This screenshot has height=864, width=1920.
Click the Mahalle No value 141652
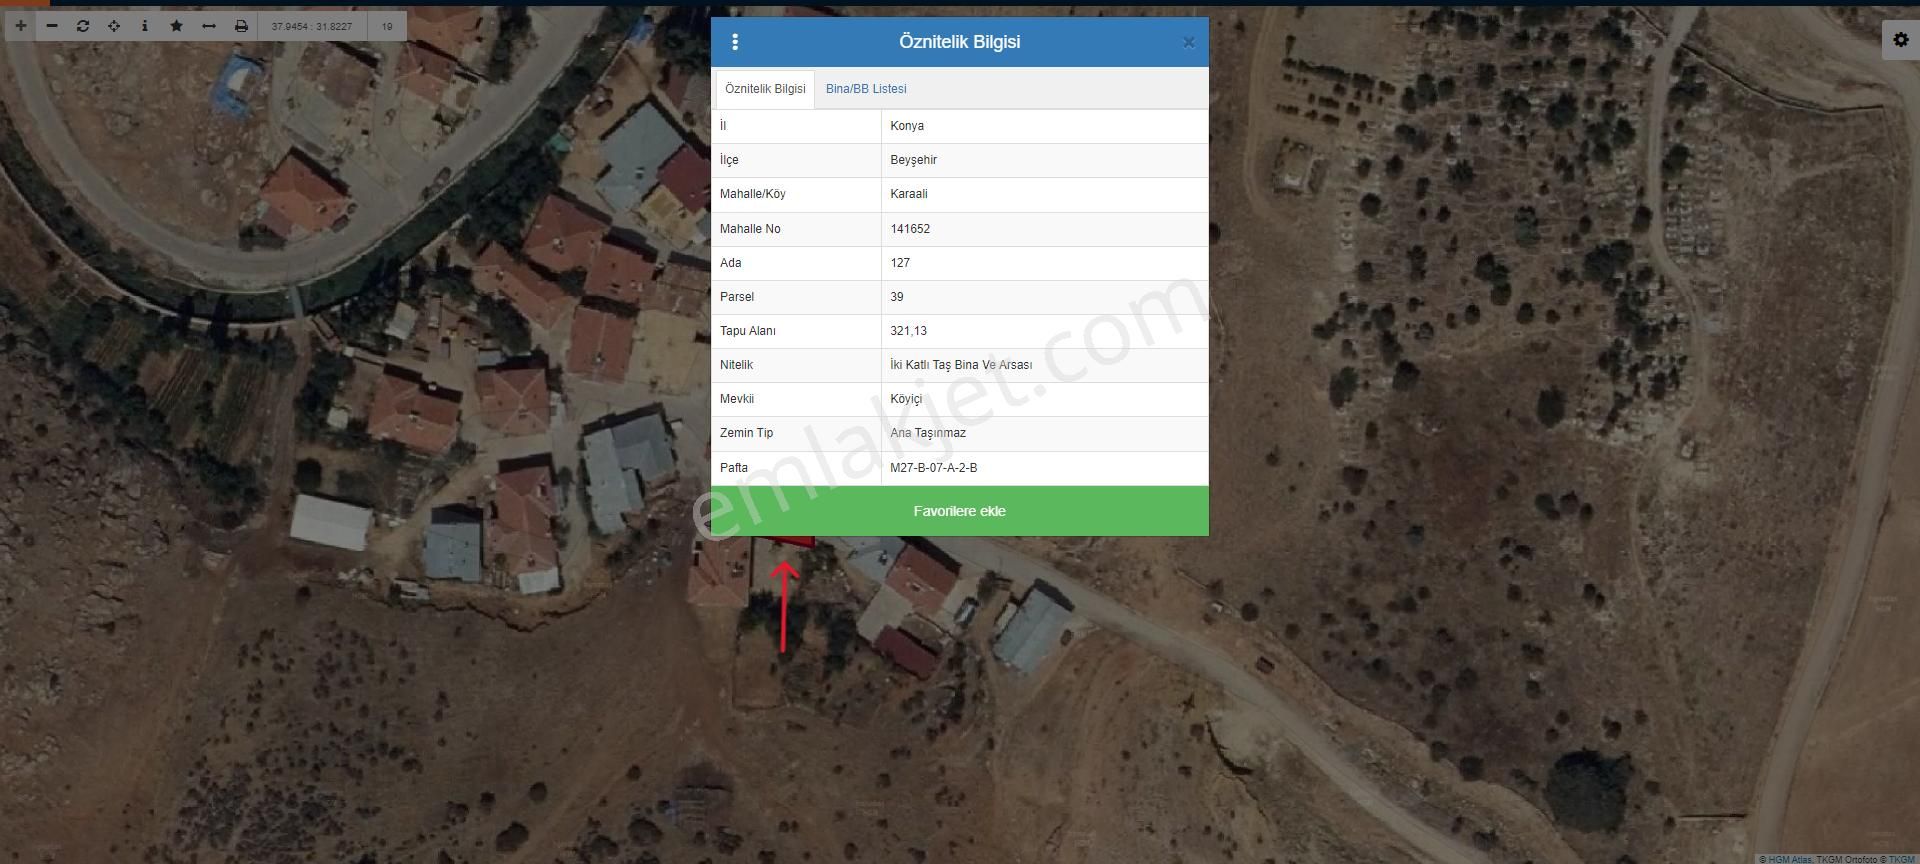click(x=910, y=229)
